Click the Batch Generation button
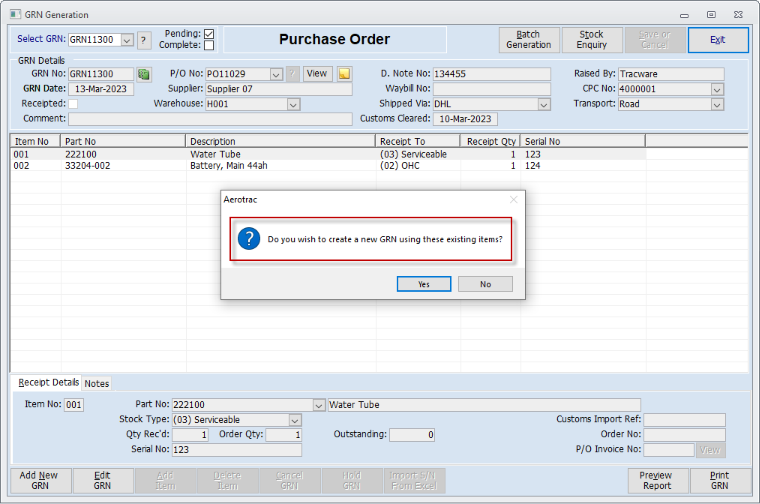Screen dimensions: 760x504 pyautogui.click(x=529, y=40)
